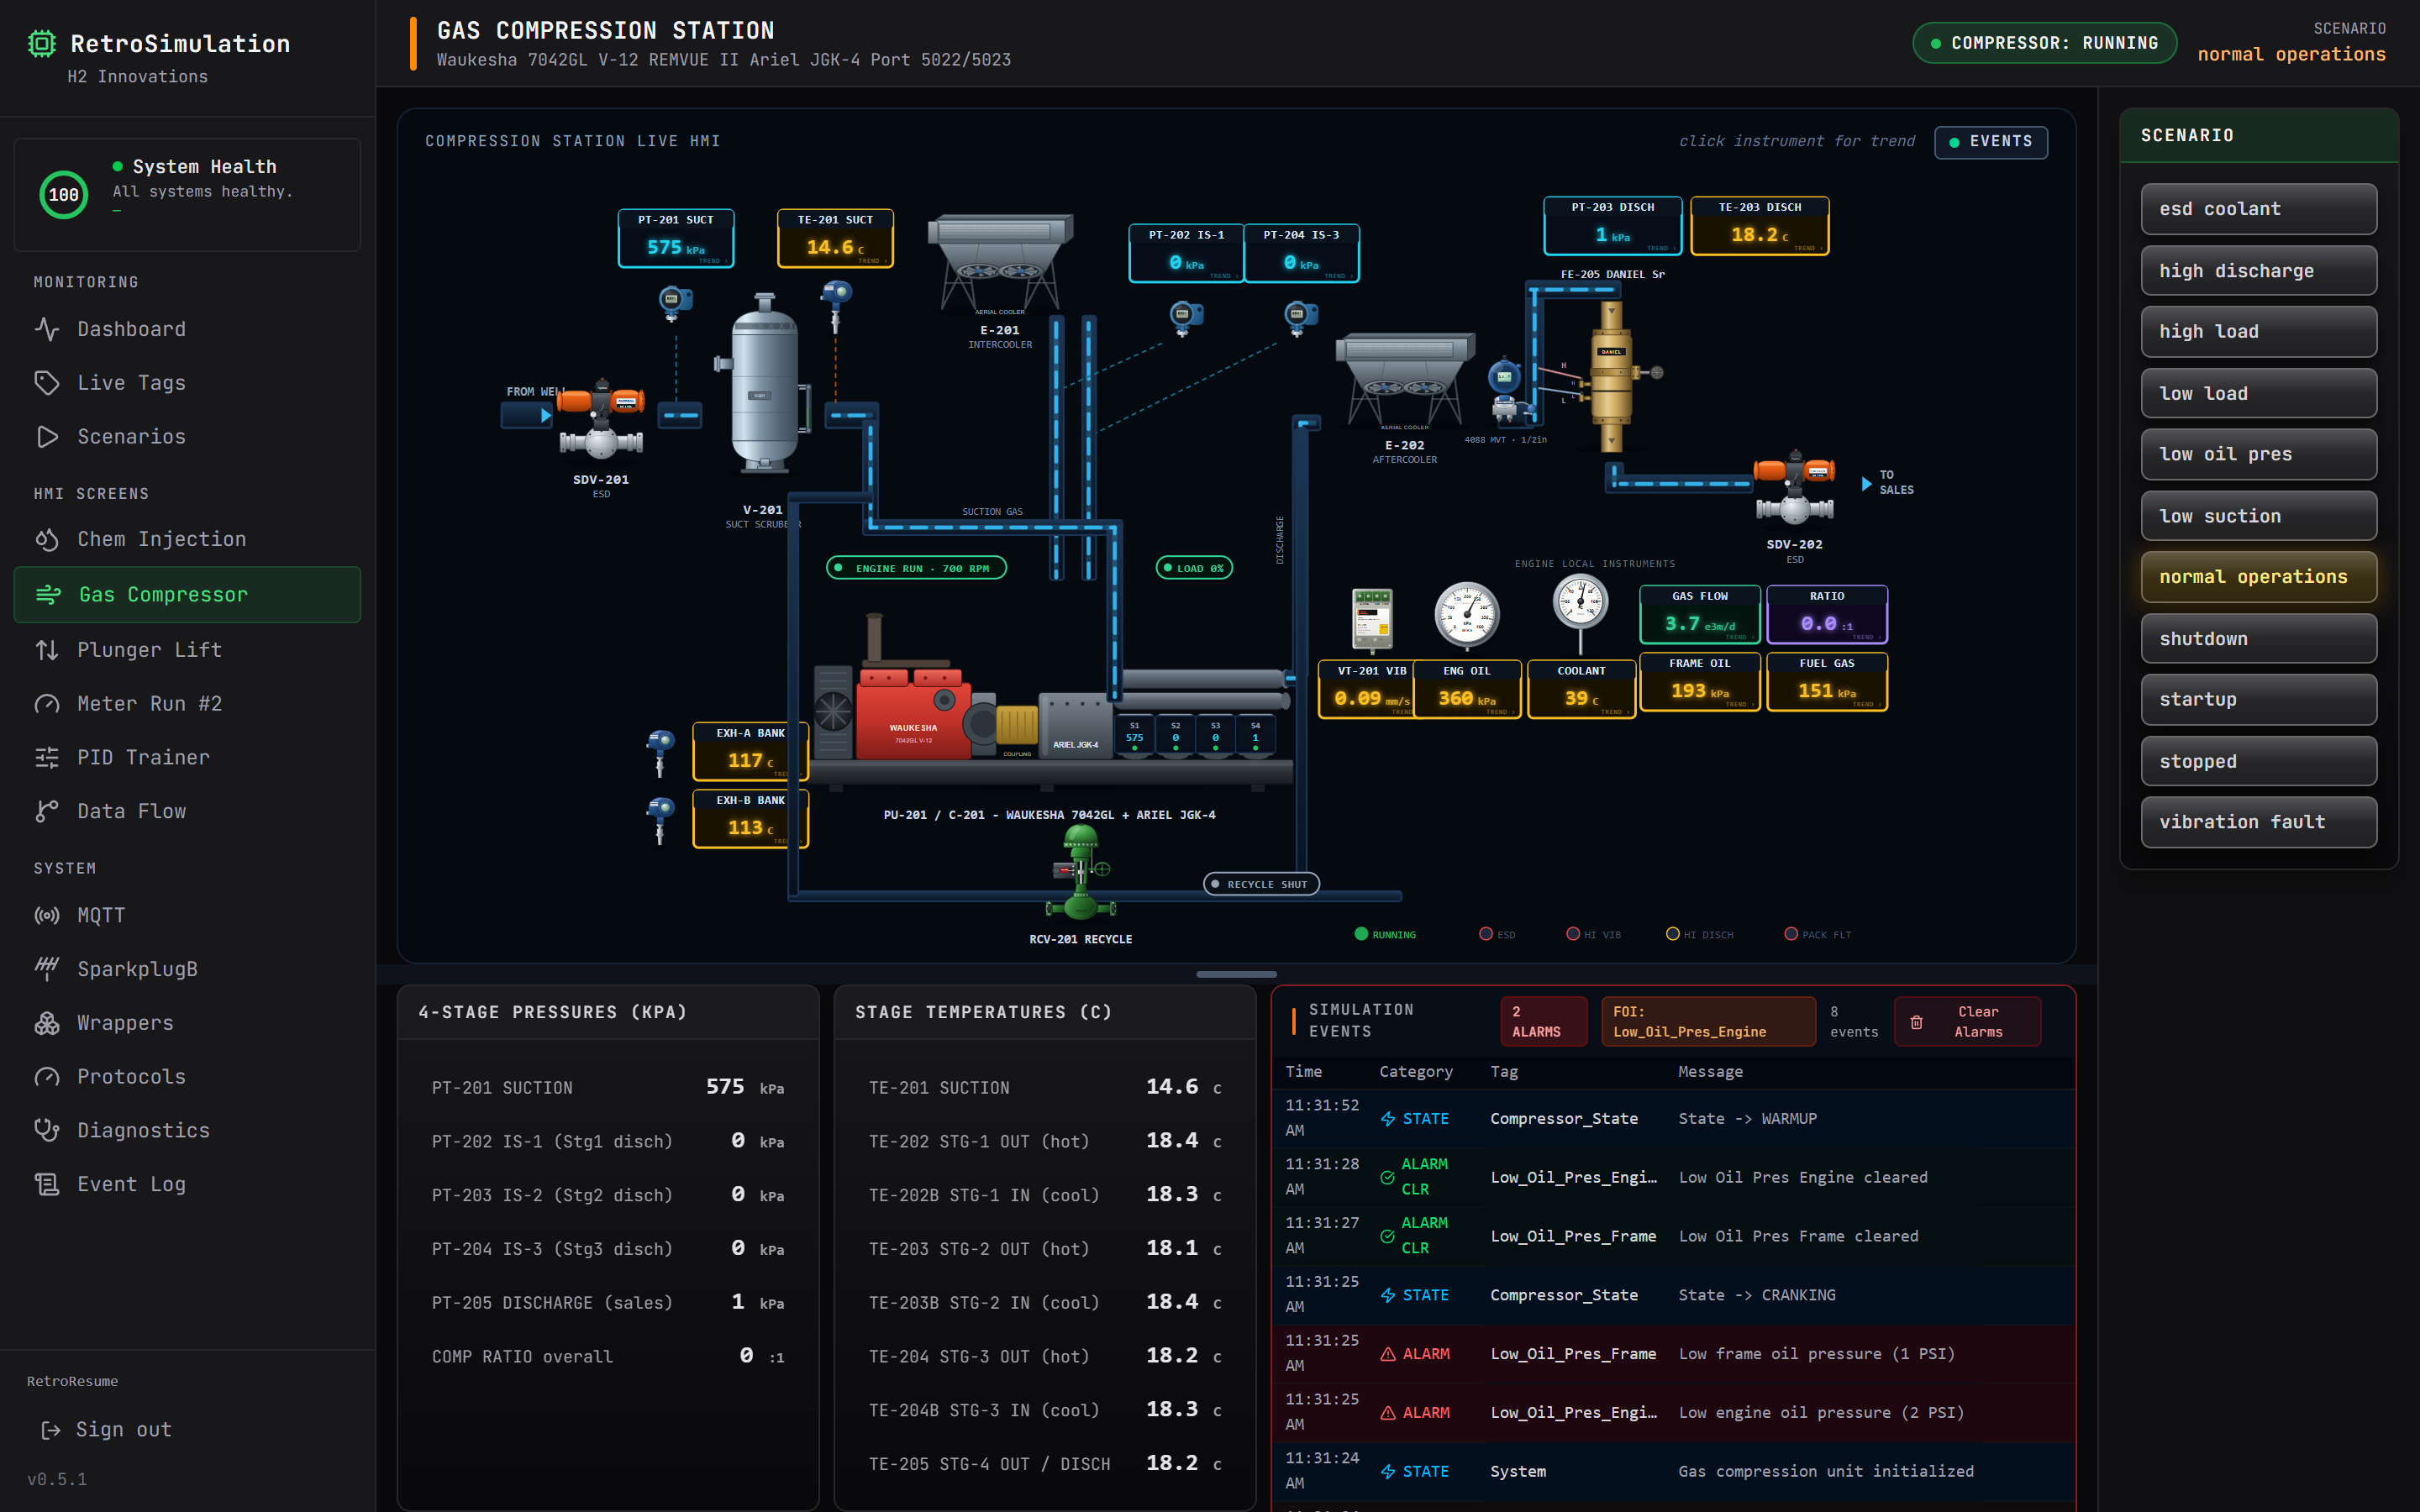The width and height of the screenshot is (2420, 1512).
Task: Click the SDV-201 ESD valve graphic
Action: point(600,419)
